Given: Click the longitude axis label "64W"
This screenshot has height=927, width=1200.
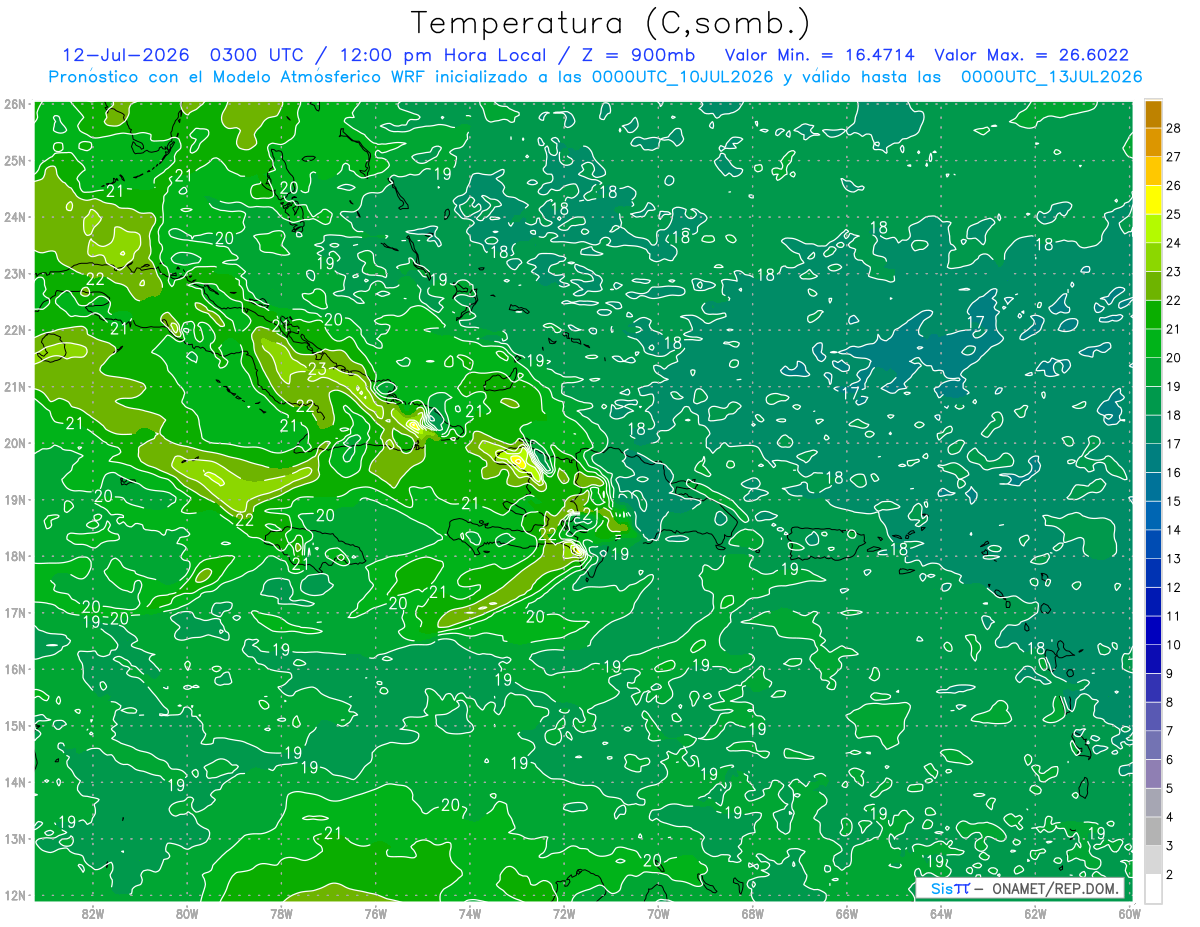Looking at the screenshot, I should coord(941,913).
